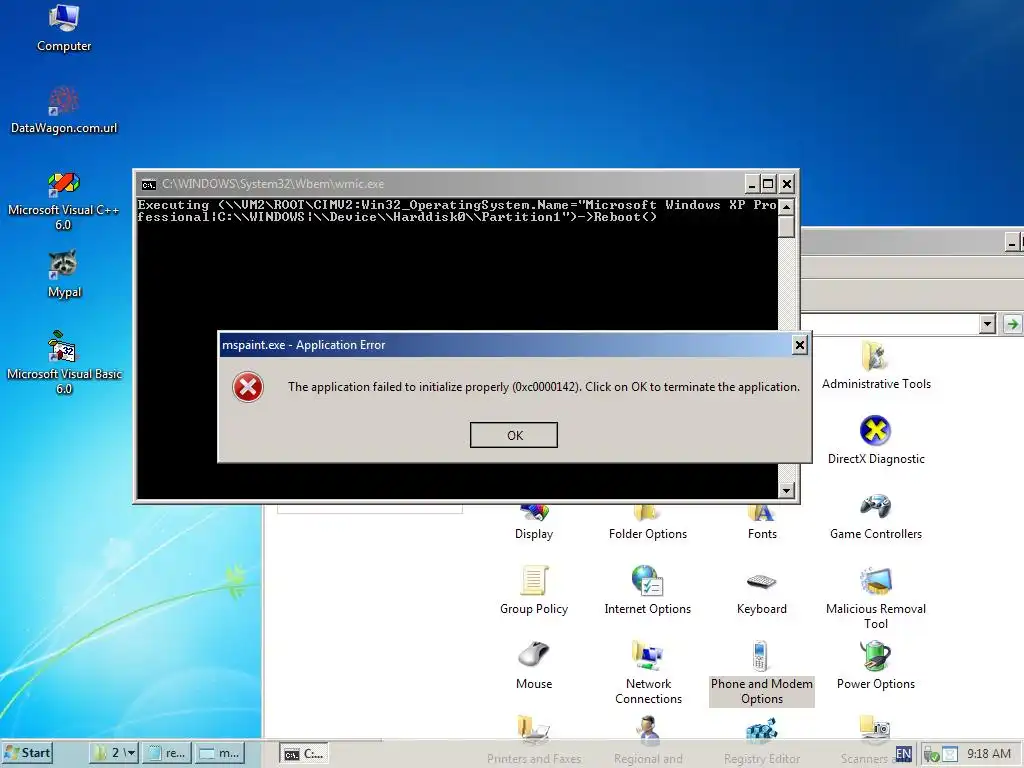
Task: Click the wmic.exe console title bar icon
Action: (149, 184)
